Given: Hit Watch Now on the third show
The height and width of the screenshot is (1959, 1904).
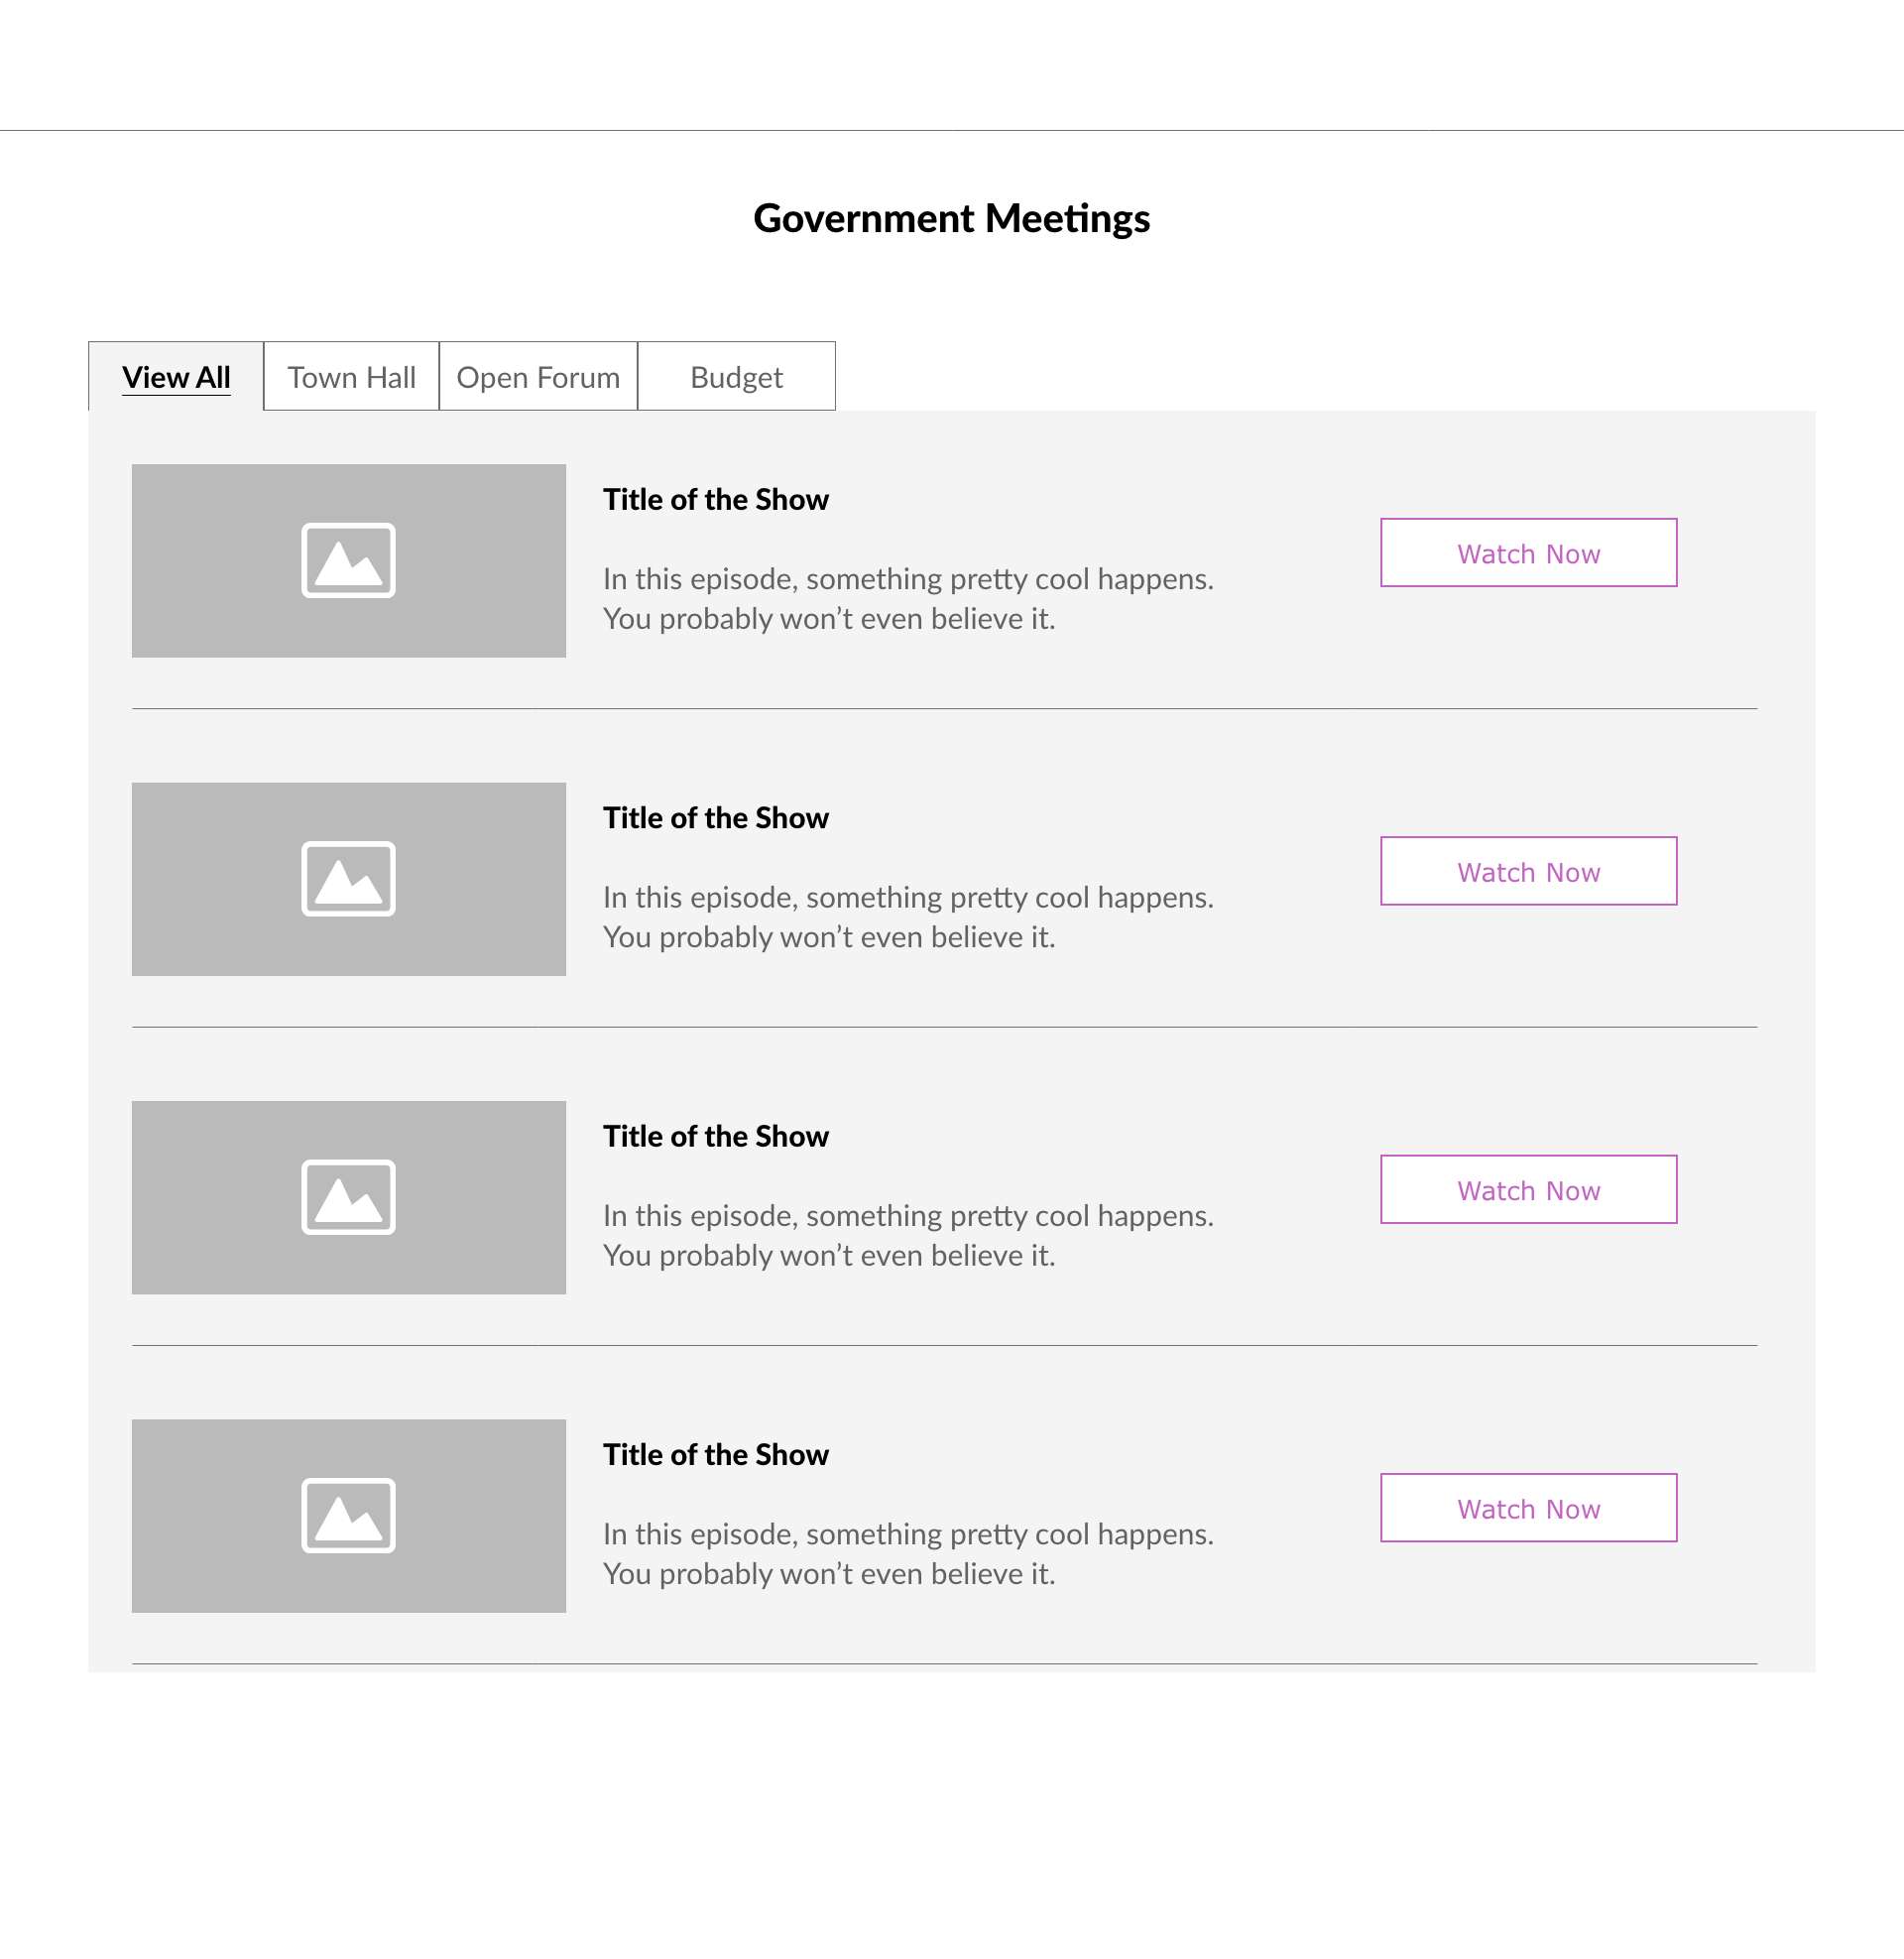Looking at the screenshot, I should 1528,1189.
